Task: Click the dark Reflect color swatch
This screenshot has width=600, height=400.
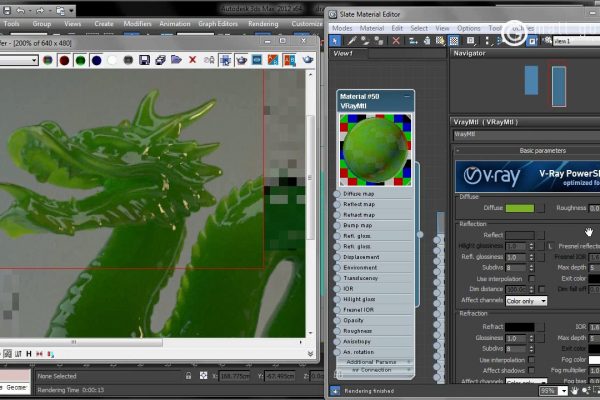Action: [x=520, y=235]
